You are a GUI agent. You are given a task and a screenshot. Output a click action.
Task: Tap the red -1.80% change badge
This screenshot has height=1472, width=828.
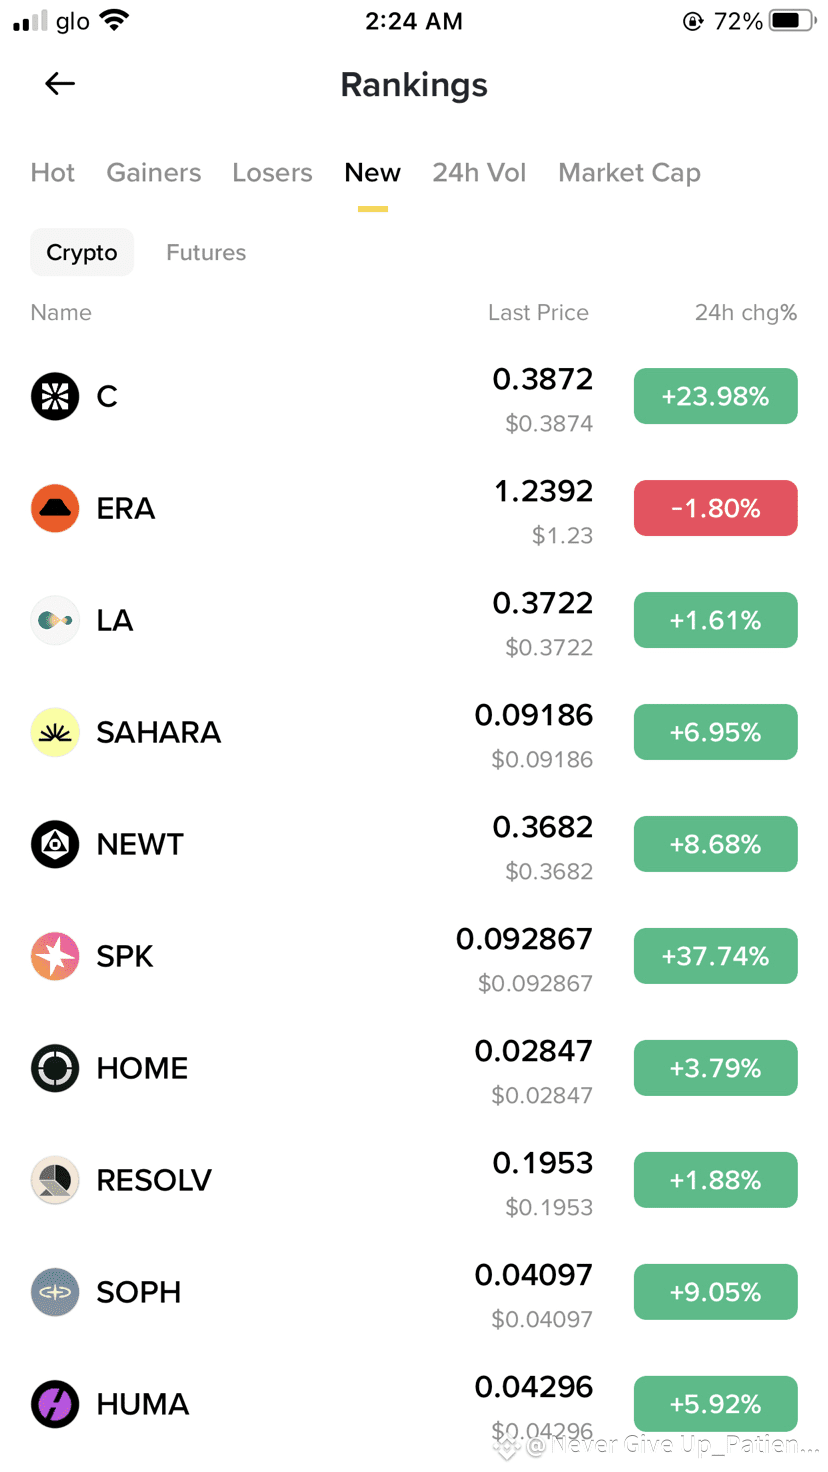pyautogui.click(x=715, y=508)
